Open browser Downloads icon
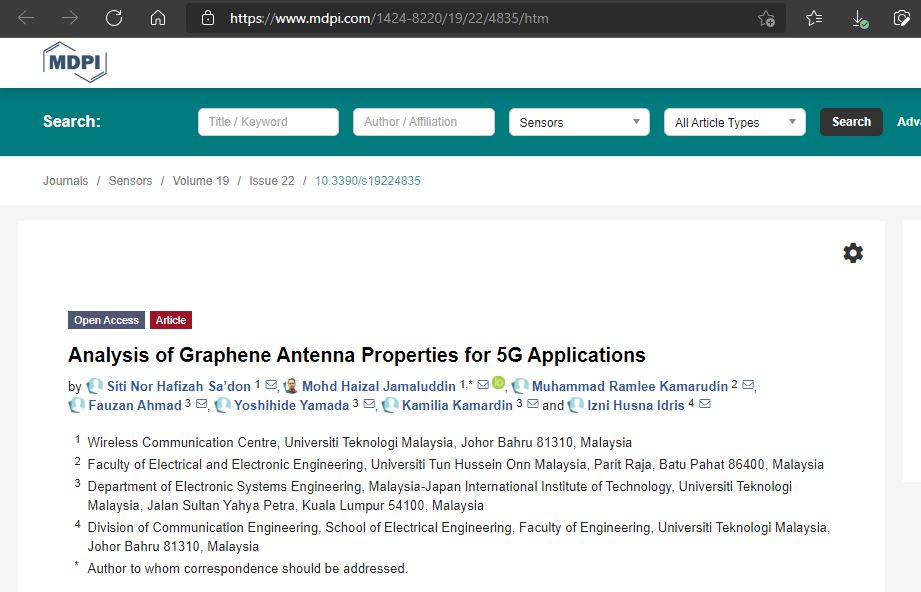The height and width of the screenshot is (592, 921). point(859,19)
